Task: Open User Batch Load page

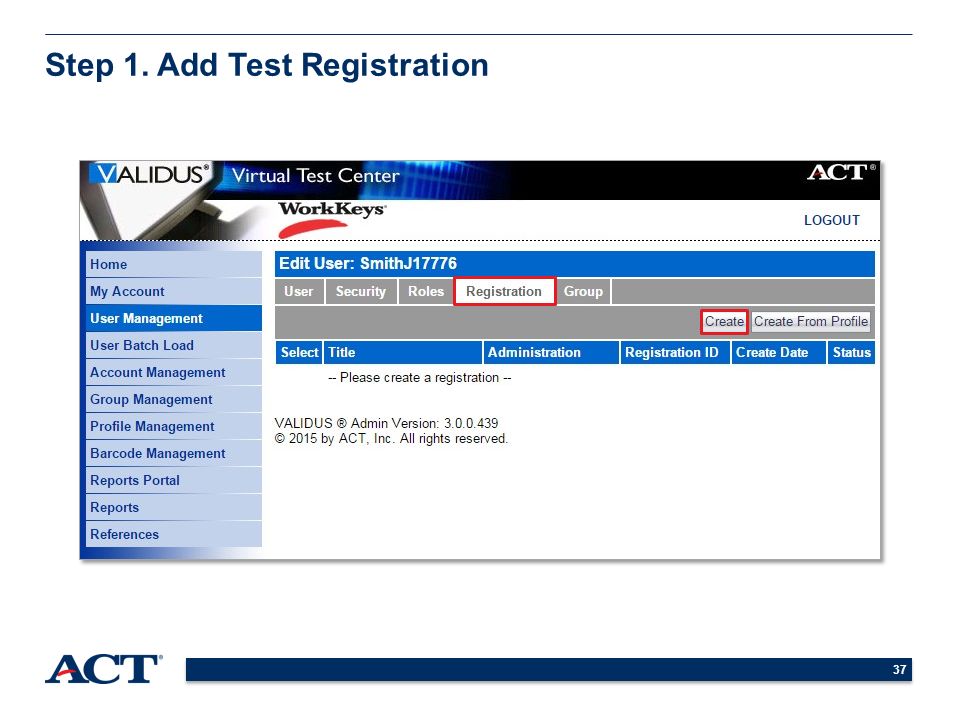Action: point(174,345)
